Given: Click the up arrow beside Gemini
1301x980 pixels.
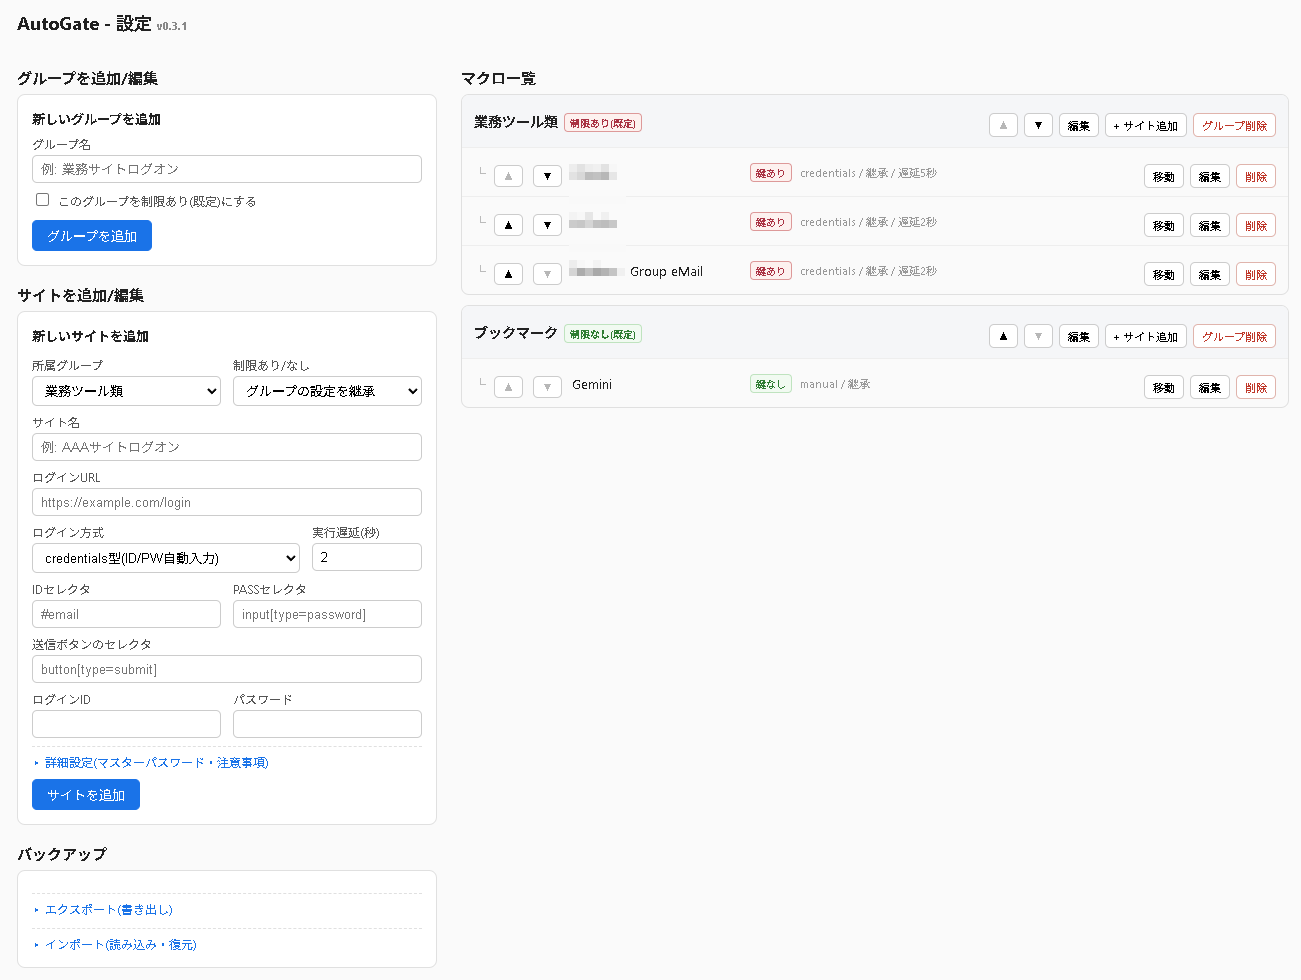Looking at the screenshot, I should click(x=508, y=387).
